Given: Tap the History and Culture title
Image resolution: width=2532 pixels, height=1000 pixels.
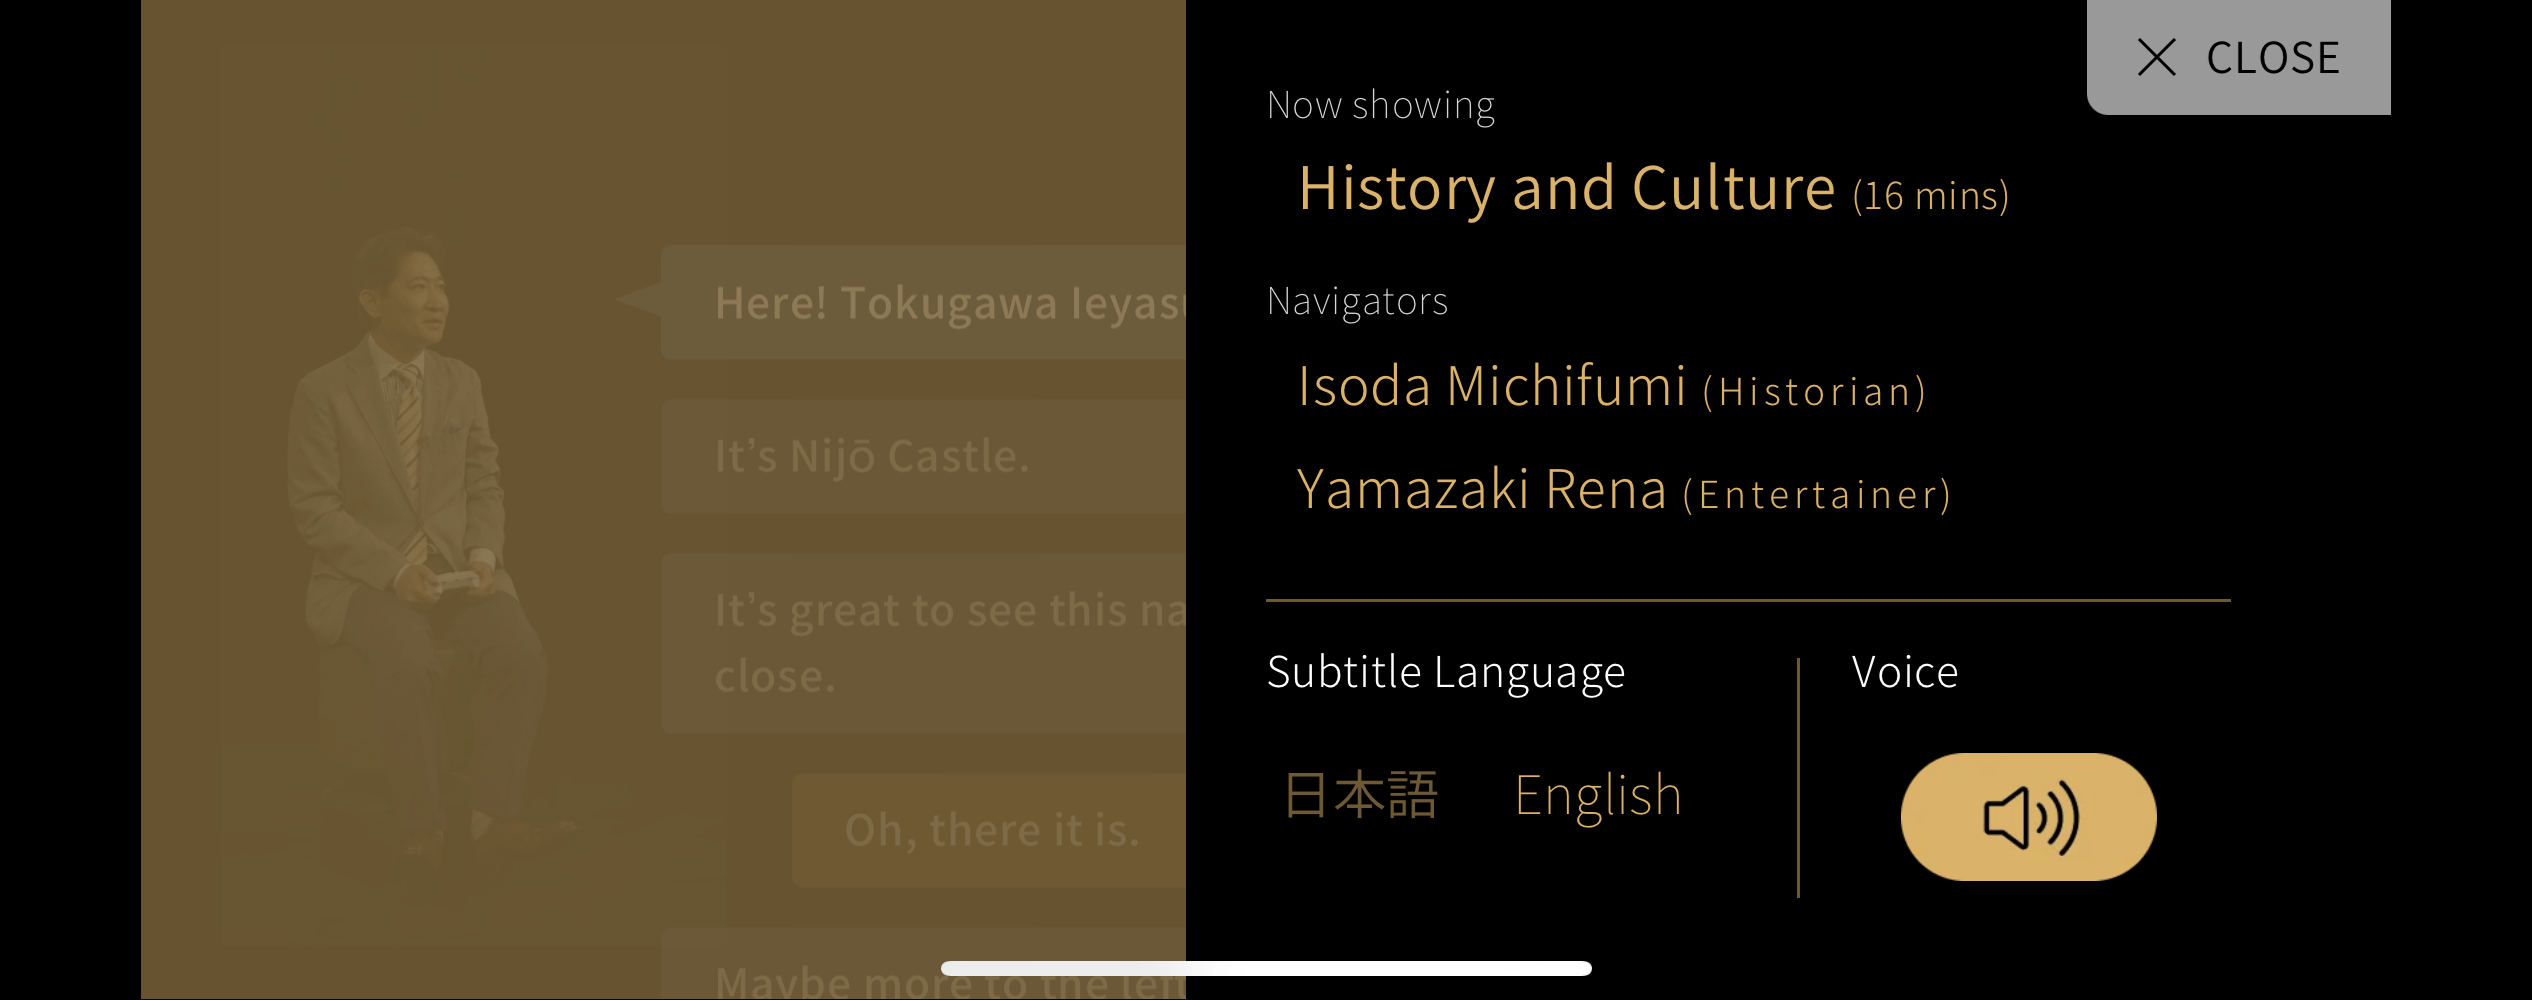Looking at the screenshot, I should pos(1566,189).
